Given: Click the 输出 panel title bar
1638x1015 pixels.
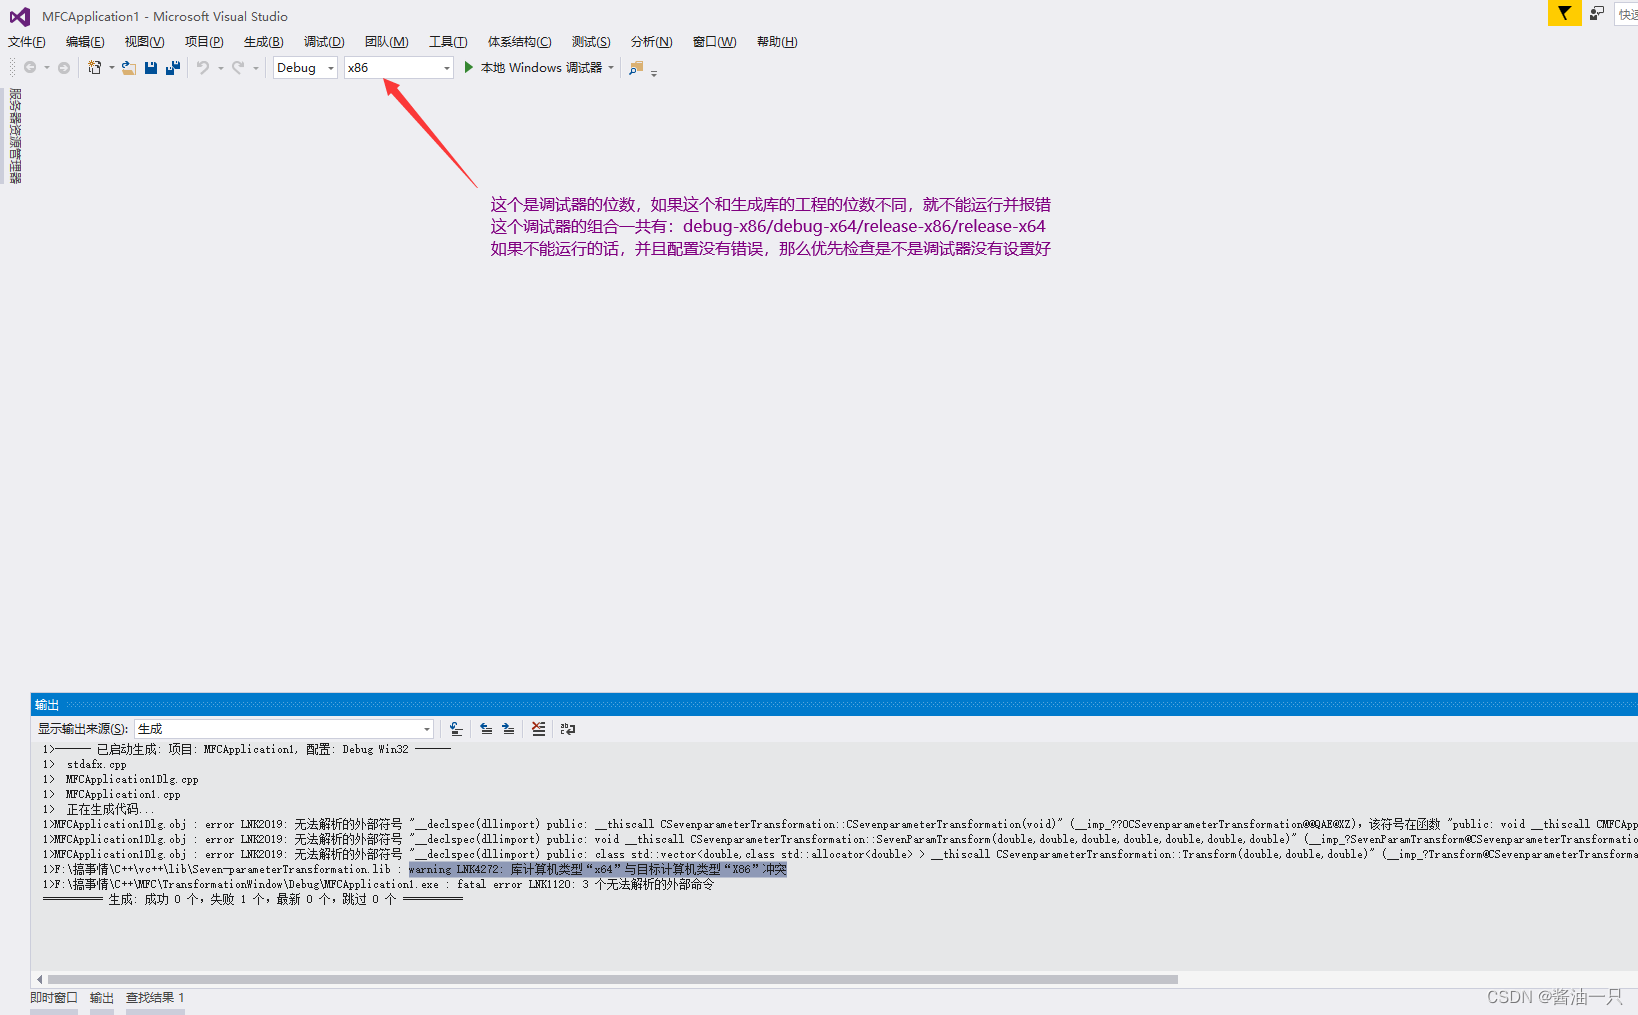Looking at the screenshot, I should [x=834, y=705].
